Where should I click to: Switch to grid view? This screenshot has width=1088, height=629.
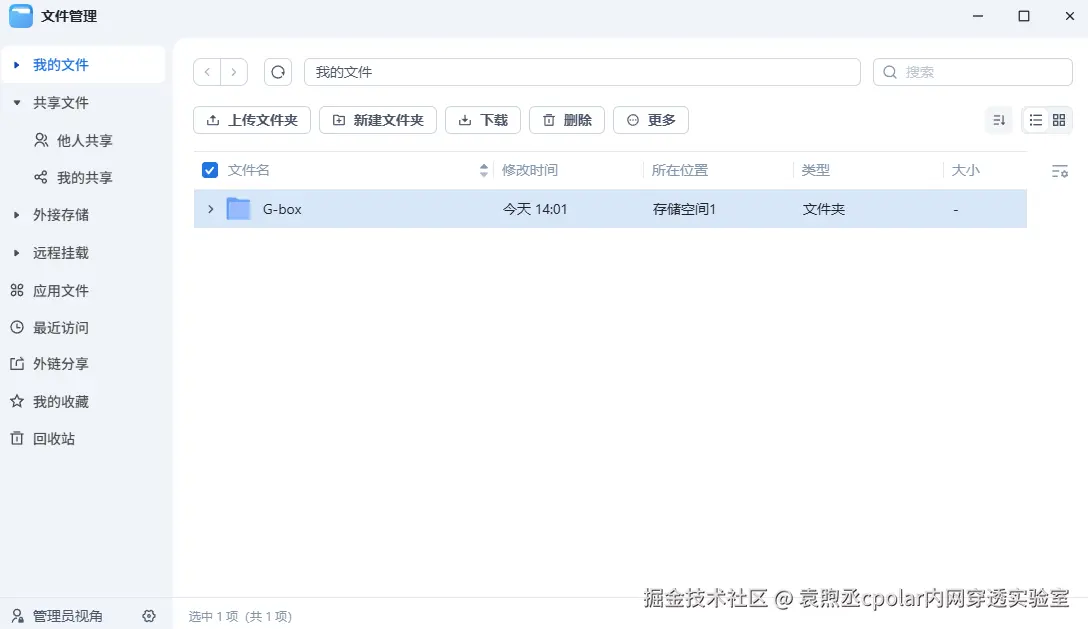pyautogui.click(x=1059, y=120)
